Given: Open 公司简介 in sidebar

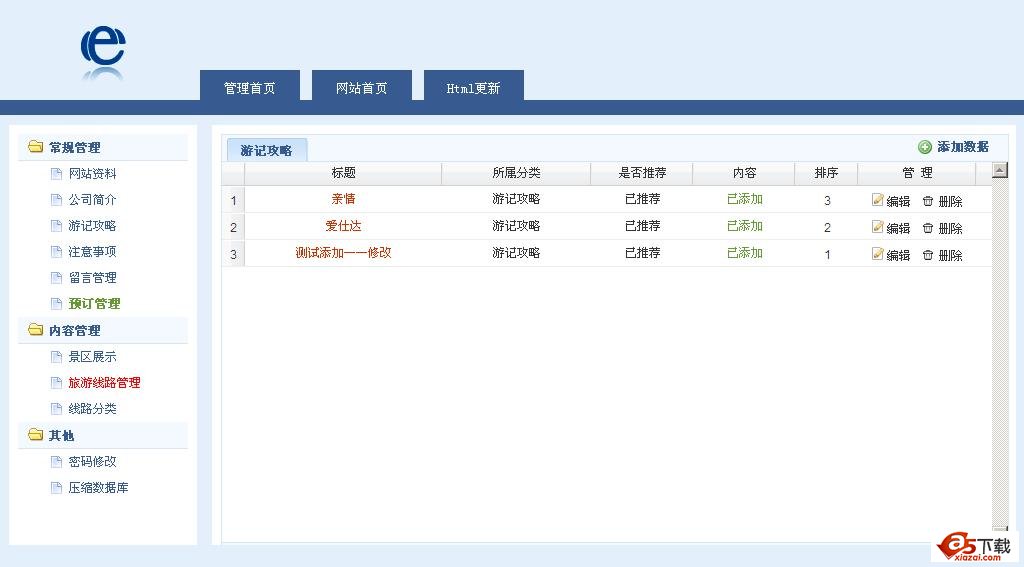Looking at the screenshot, I should [92, 200].
